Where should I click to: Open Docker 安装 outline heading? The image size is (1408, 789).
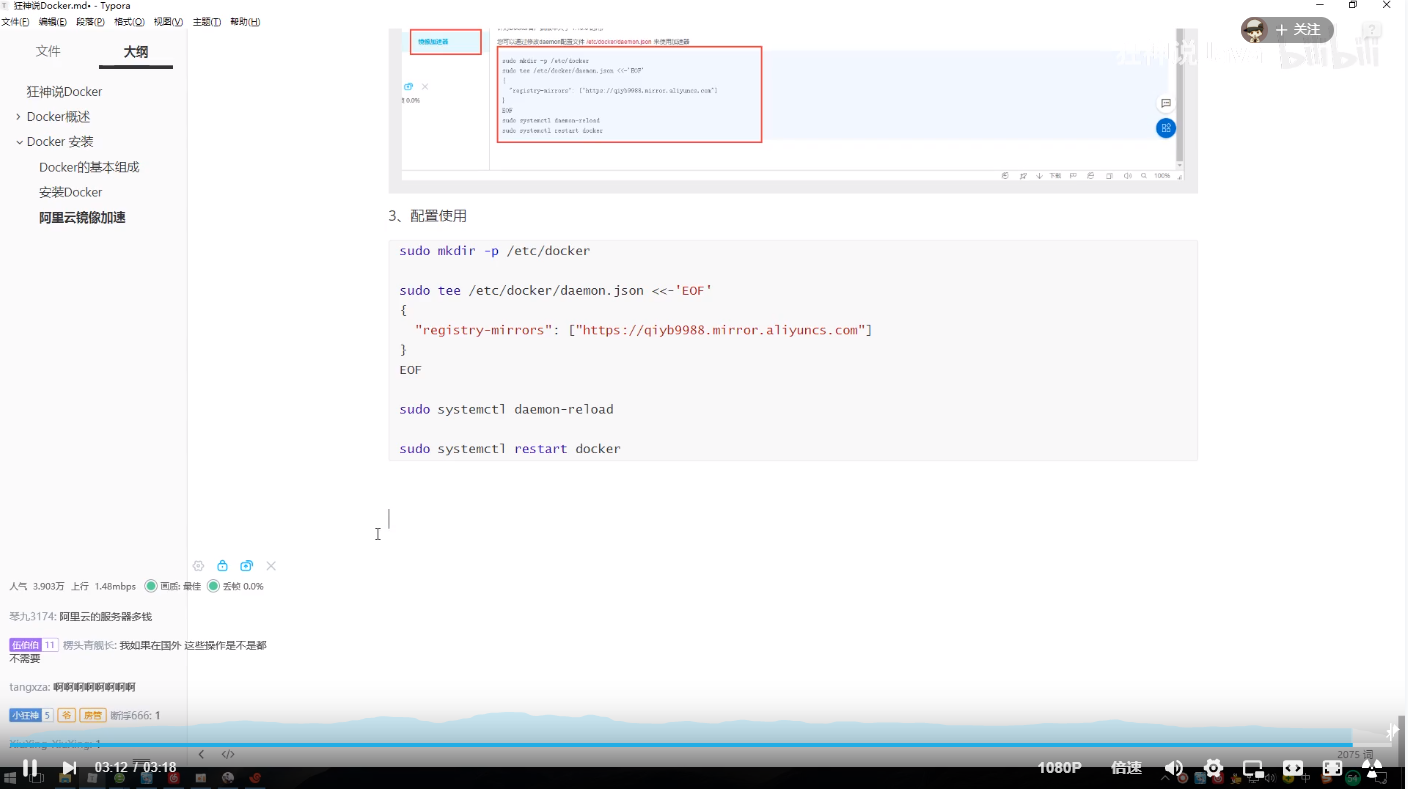coord(60,142)
